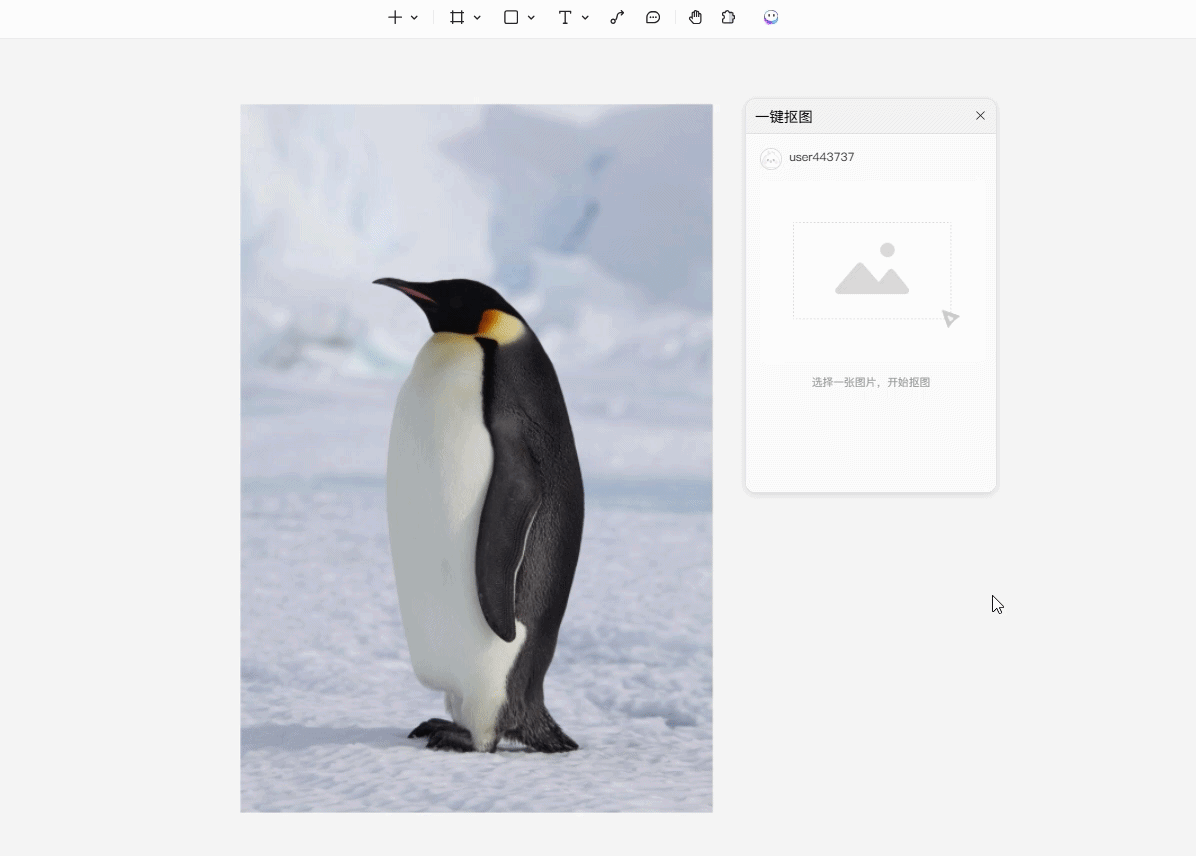Click the user443737 avatar
This screenshot has width=1196, height=856.
[x=771, y=158]
